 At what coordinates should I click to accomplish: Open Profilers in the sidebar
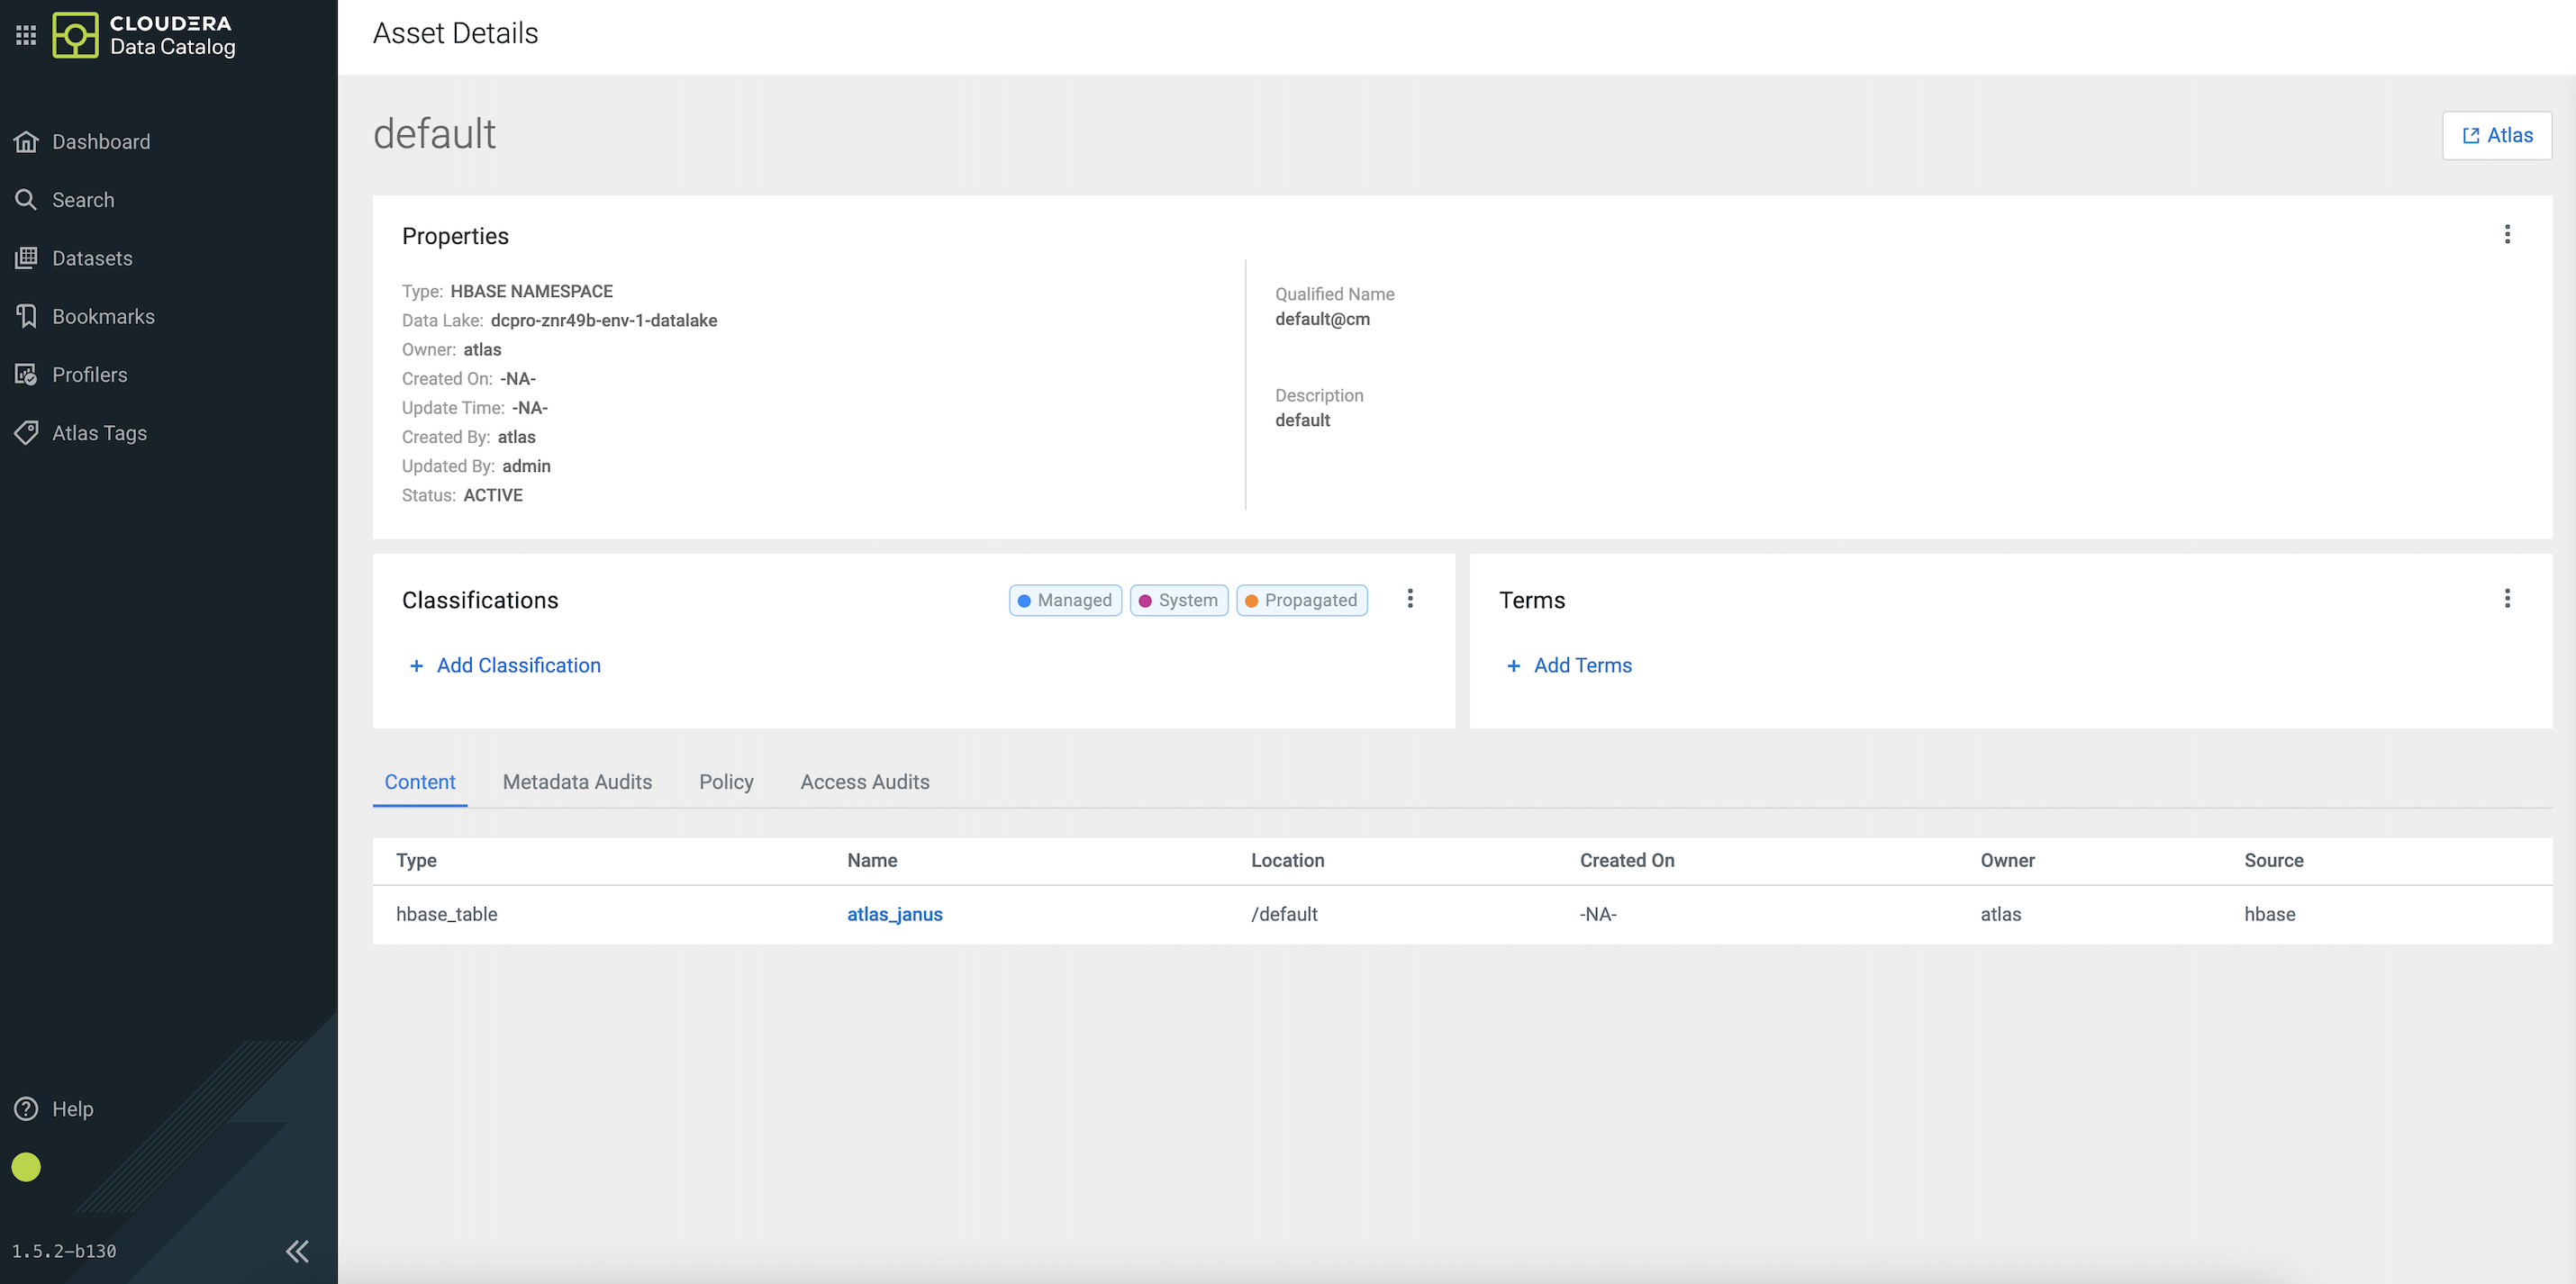(x=89, y=375)
